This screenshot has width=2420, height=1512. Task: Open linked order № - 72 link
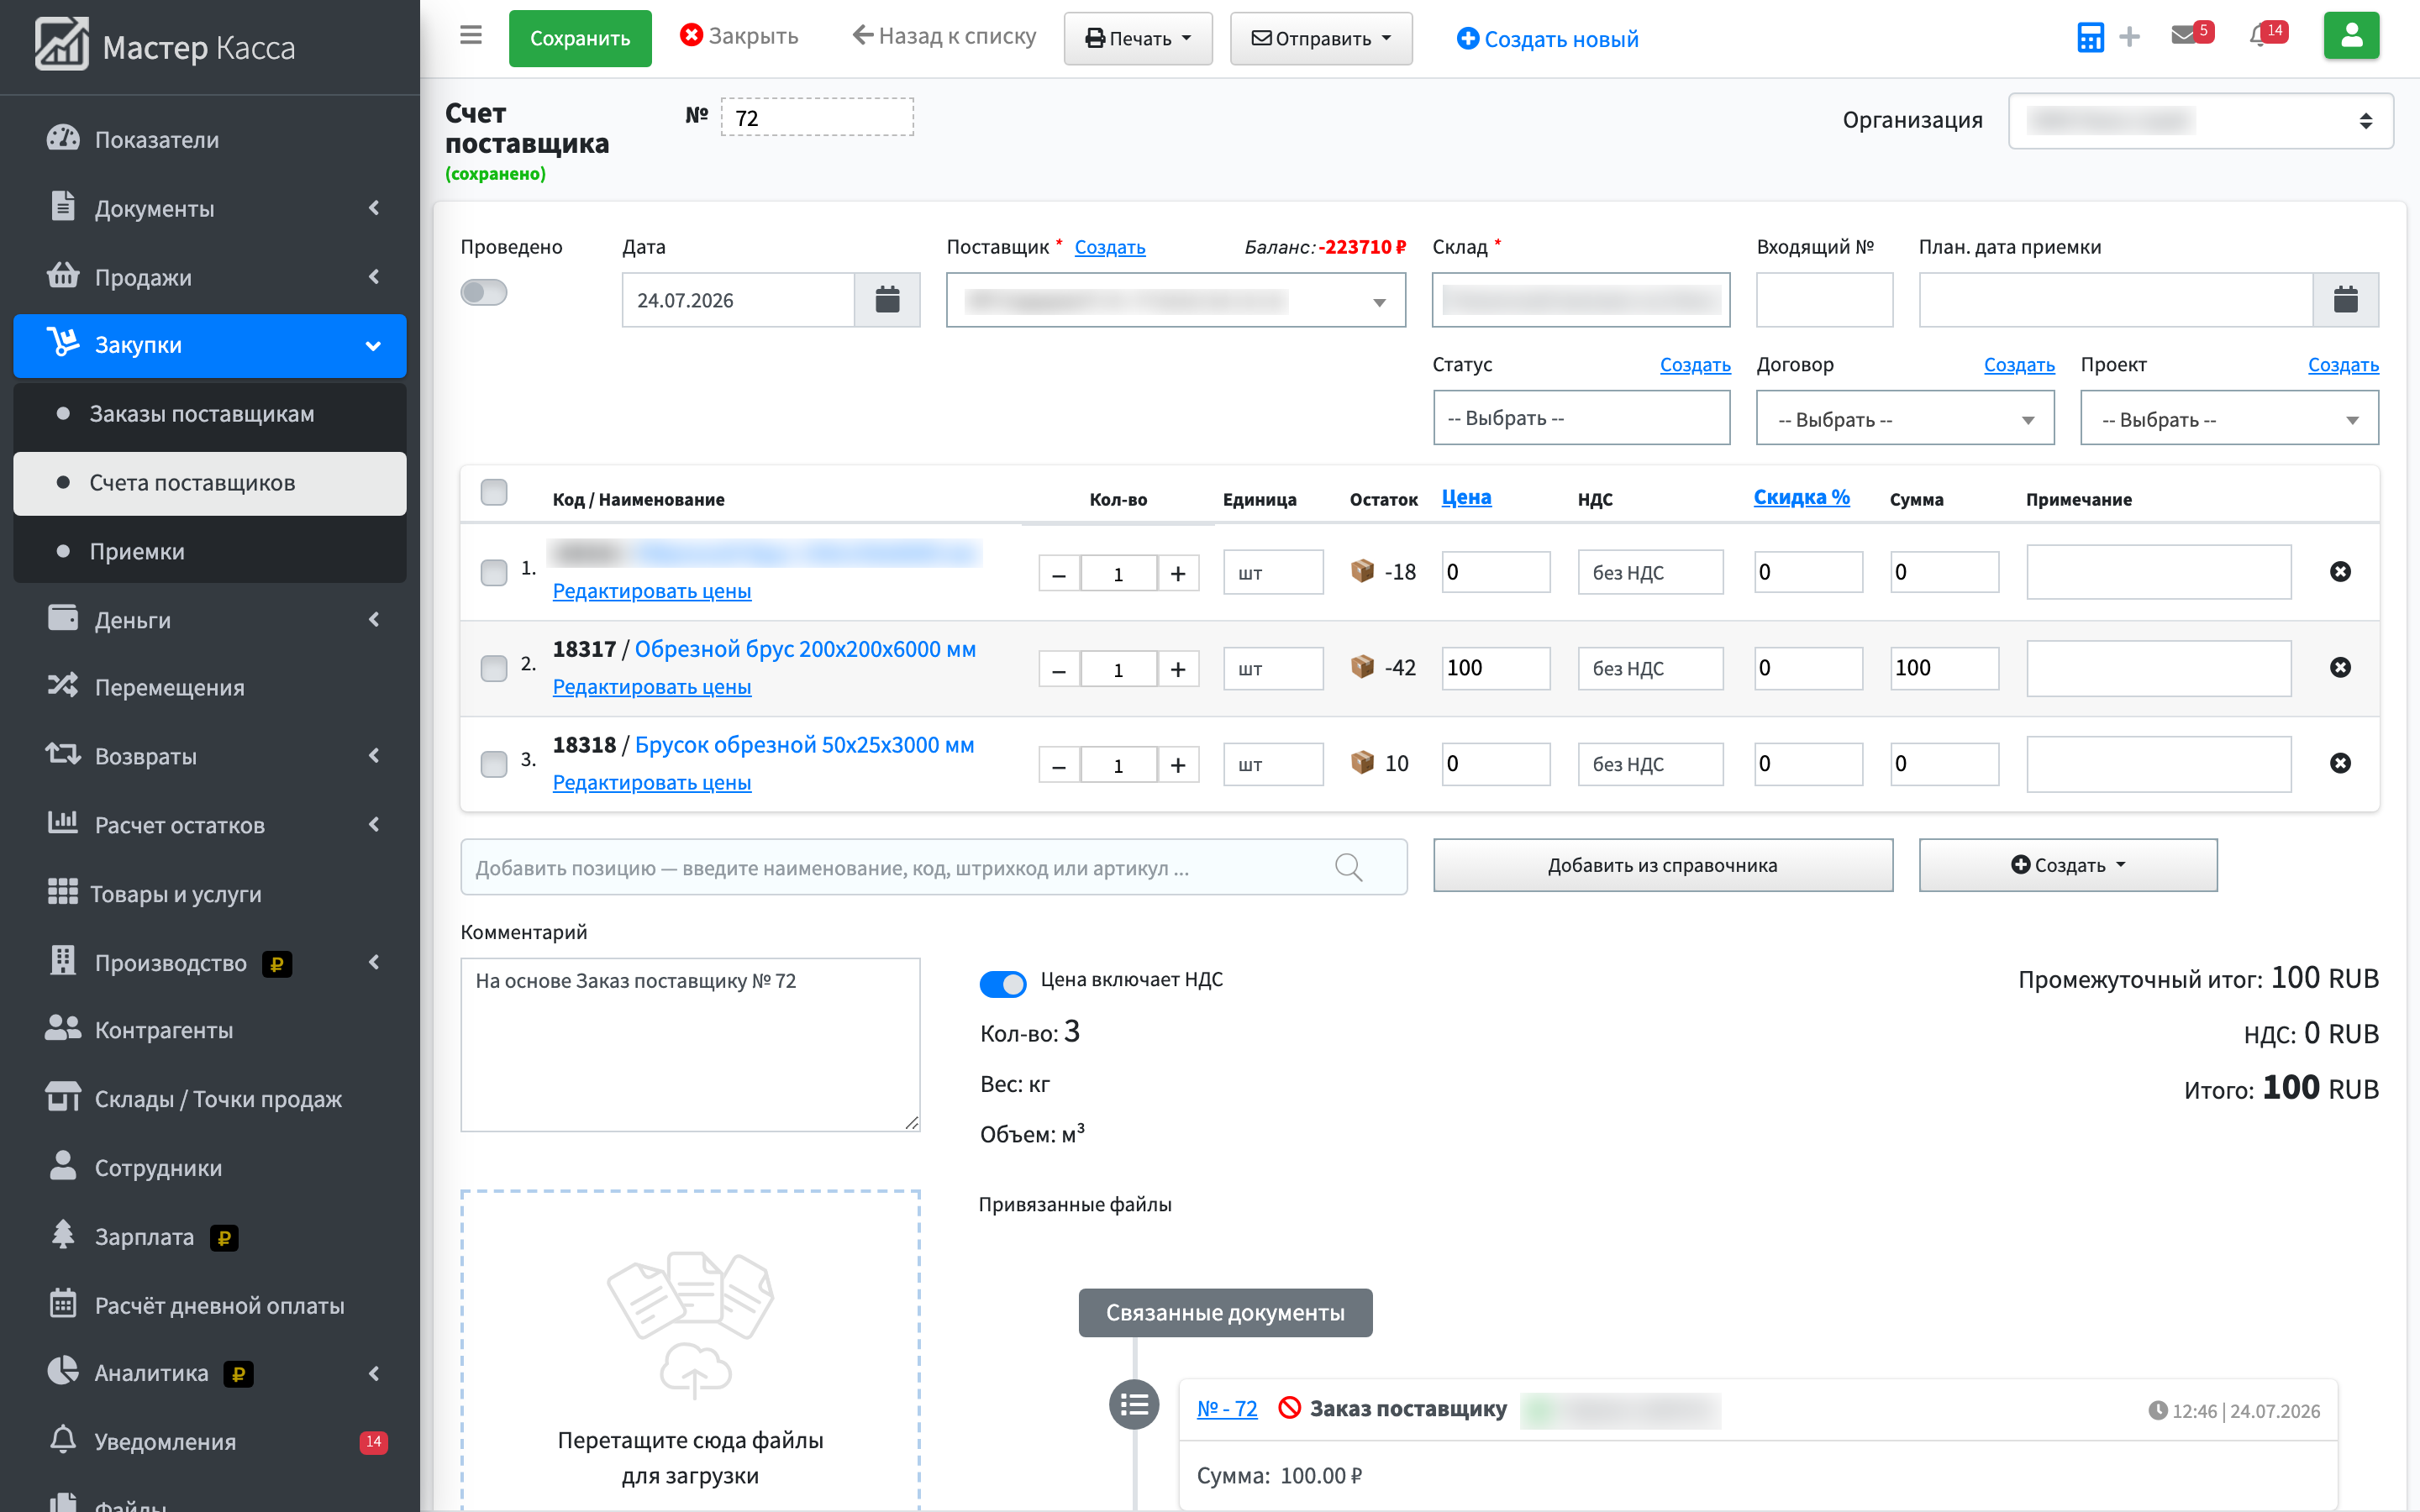click(x=1227, y=1408)
